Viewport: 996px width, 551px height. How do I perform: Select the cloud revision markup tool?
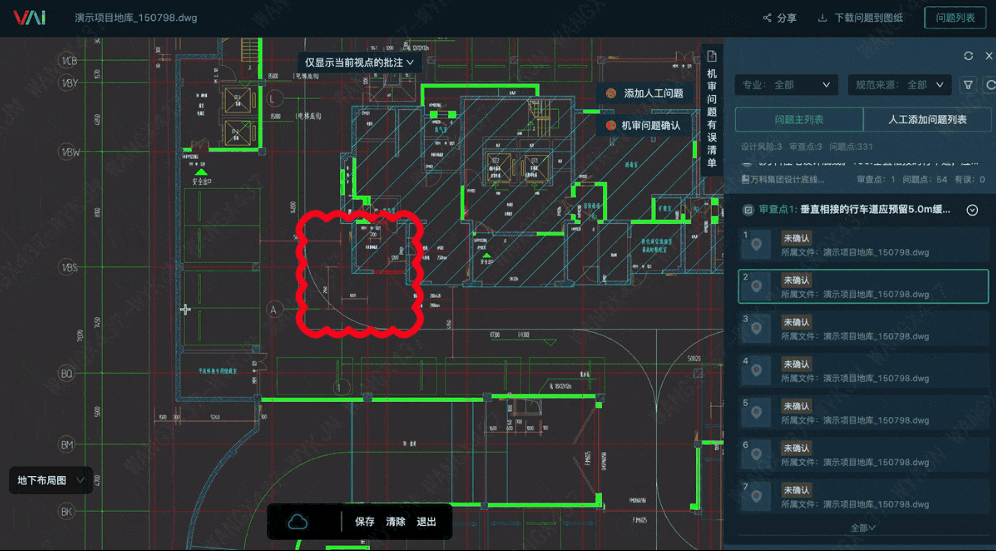(x=298, y=522)
